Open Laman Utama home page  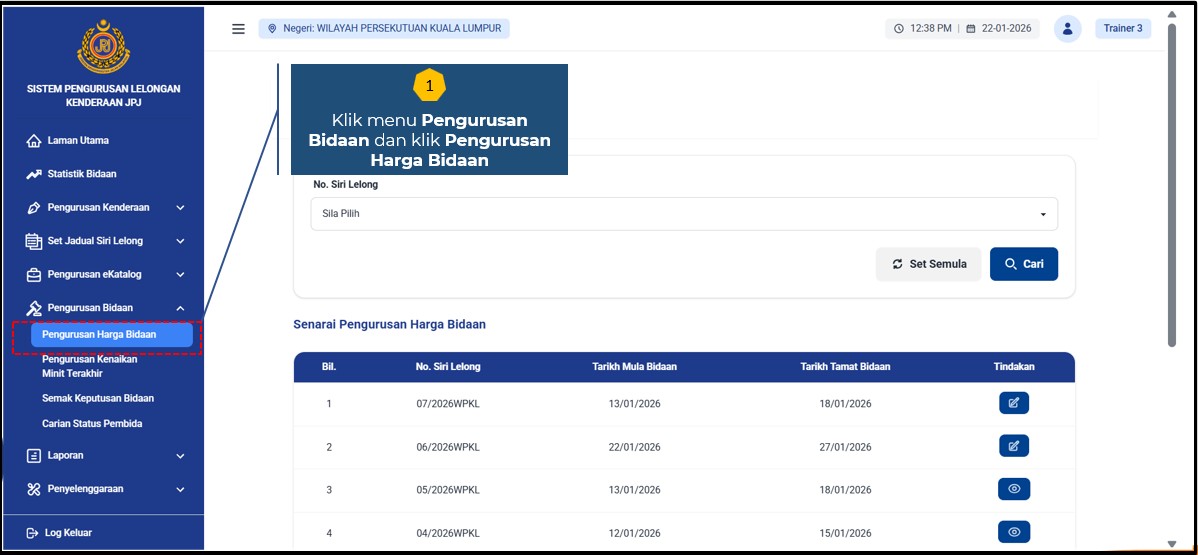tap(78, 141)
